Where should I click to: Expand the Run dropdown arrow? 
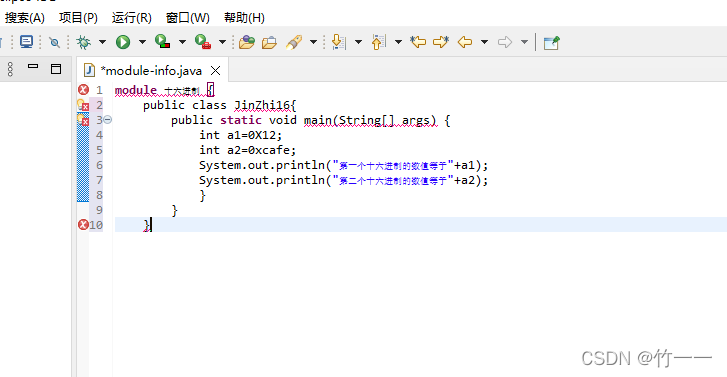click(142, 42)
